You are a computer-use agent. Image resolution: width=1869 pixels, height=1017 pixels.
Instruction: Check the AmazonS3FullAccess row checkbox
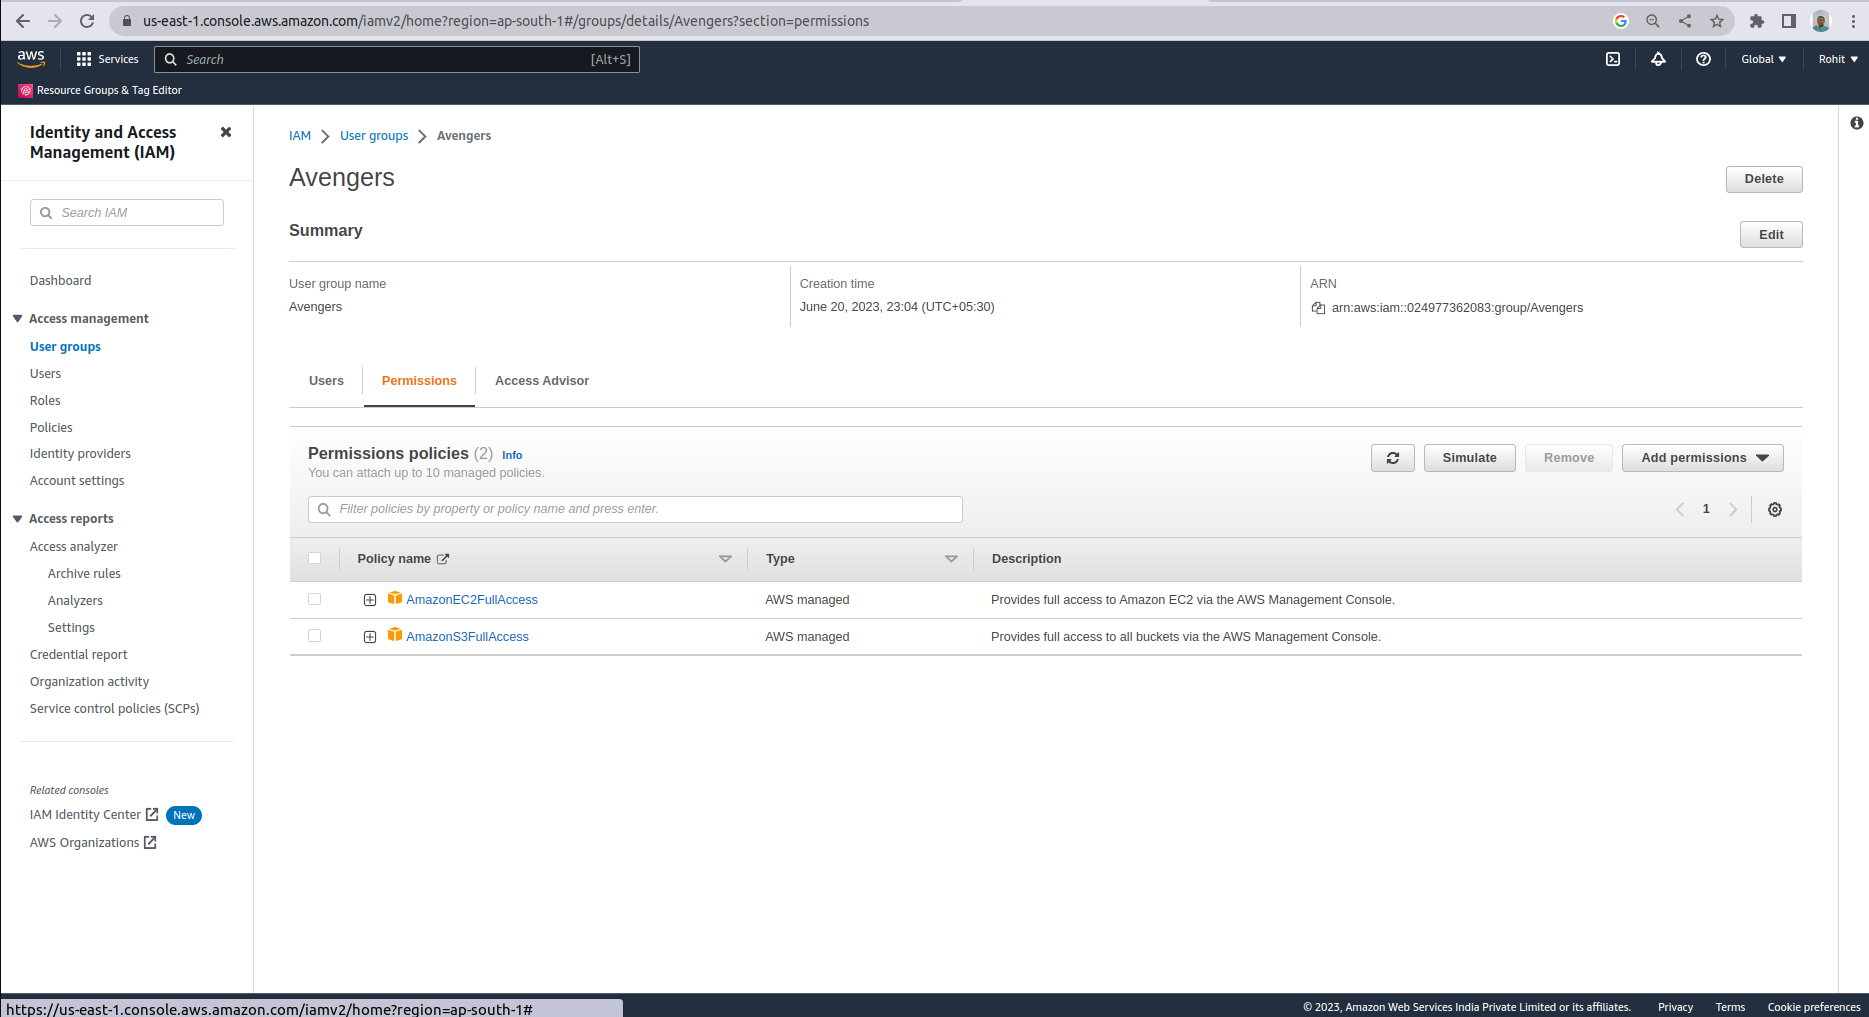[315, 636]
